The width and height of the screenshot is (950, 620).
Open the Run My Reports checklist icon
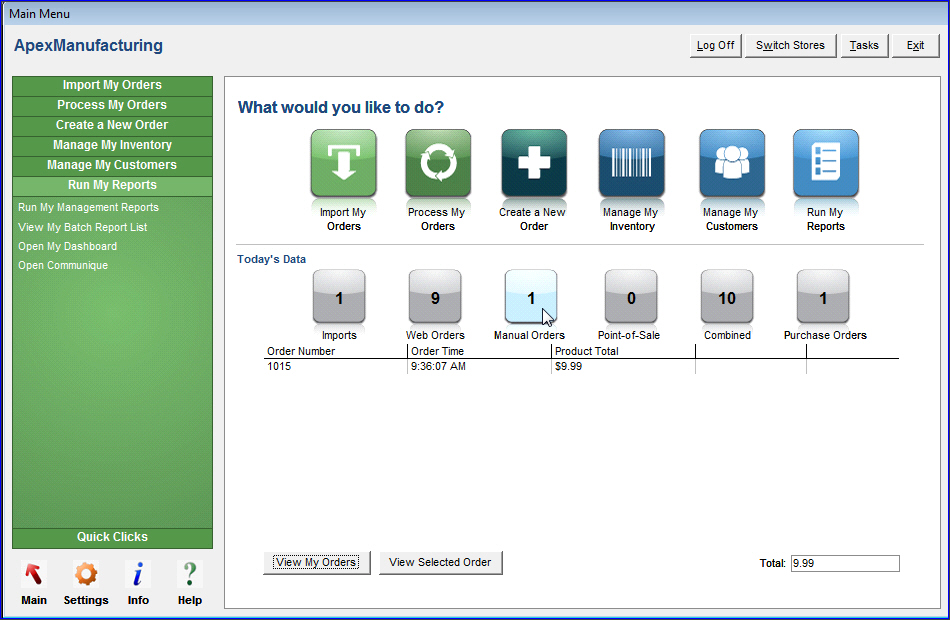tap(825, 163)
